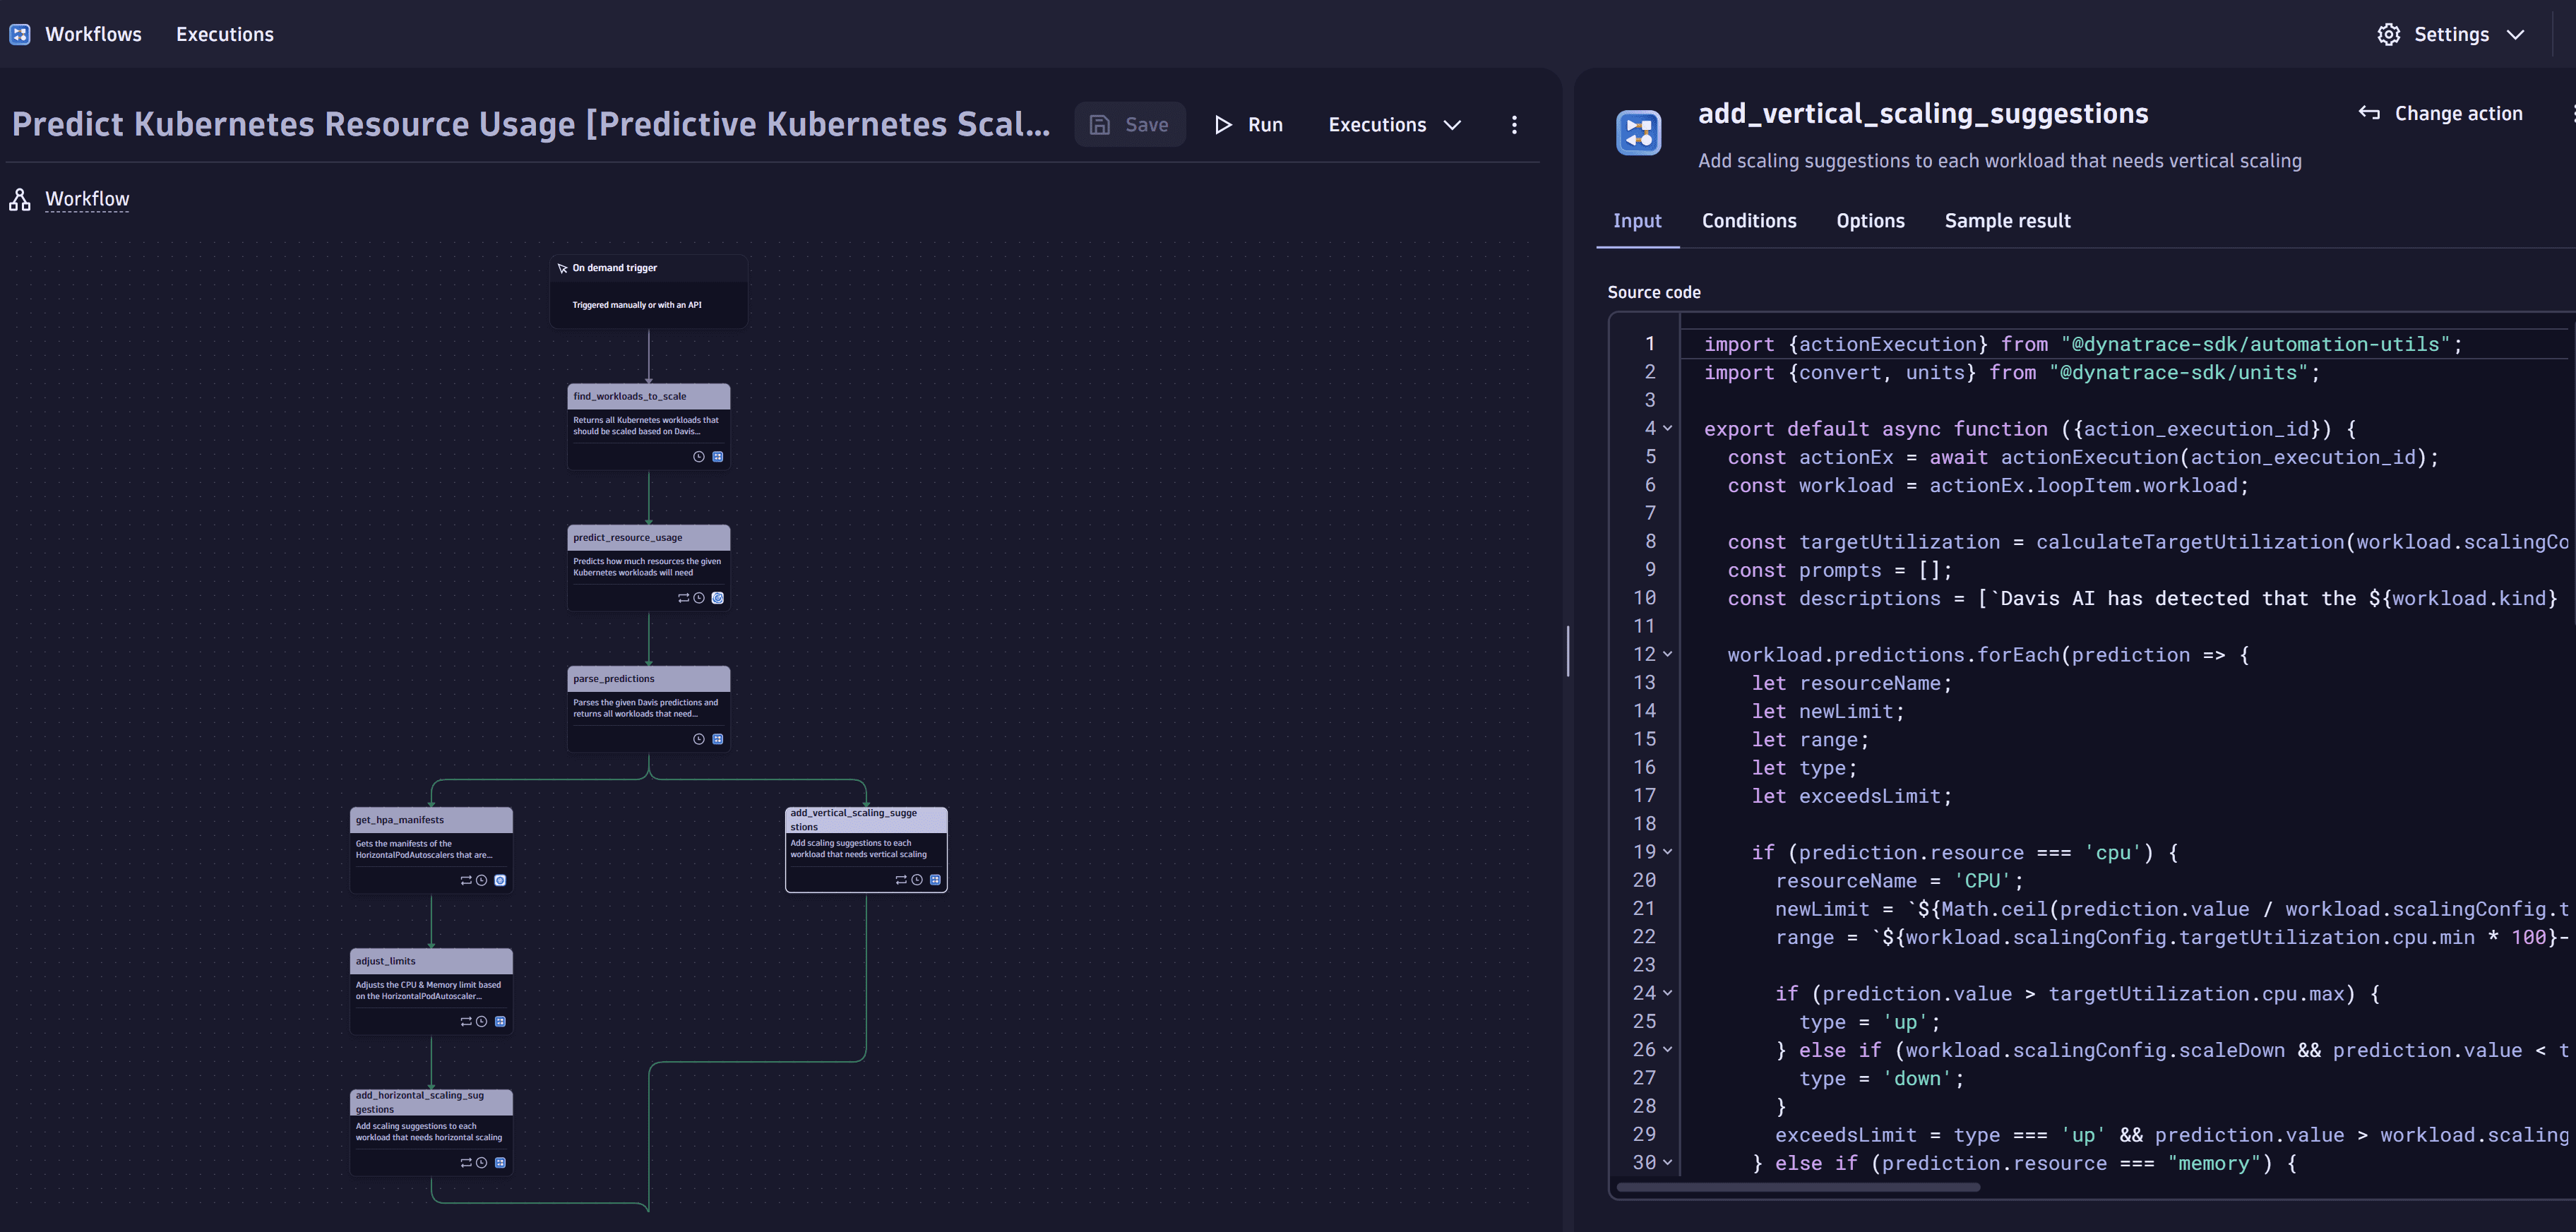Click the add_vertical_scaling_suggestions action icon in side panel
The width and height of the screenshot is (2576, 1232).
click(x=1638, y=133)
